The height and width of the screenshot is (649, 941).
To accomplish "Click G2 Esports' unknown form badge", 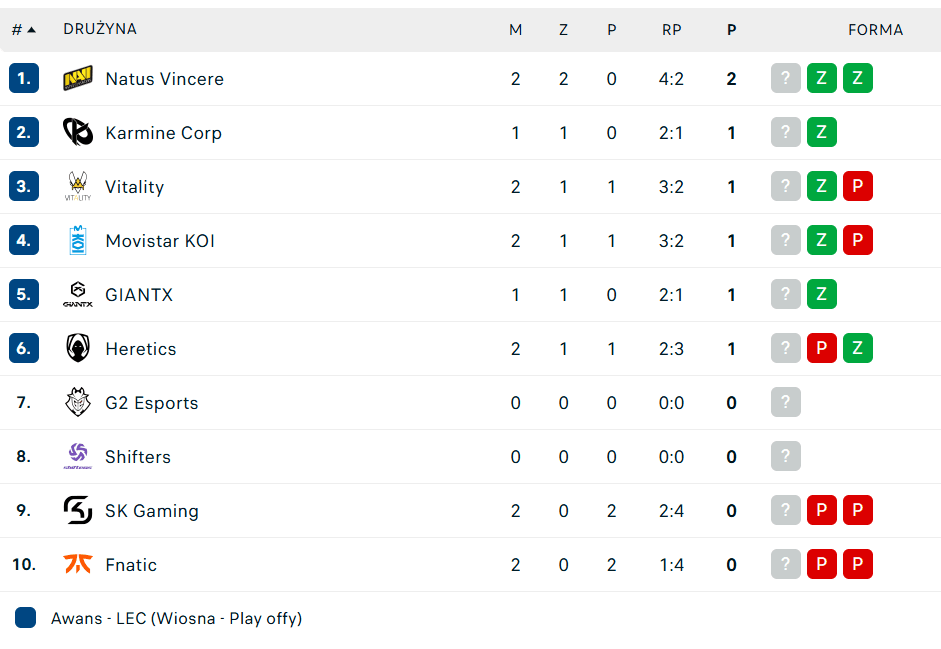I will point(785,402).
